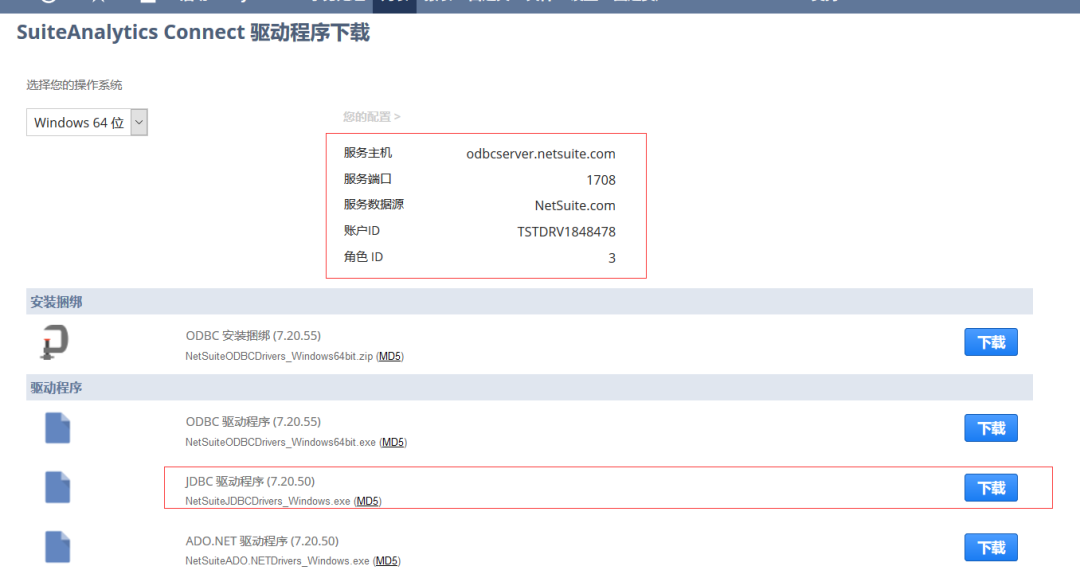Download the ODBC 安装捆绑 bundle
This screenshot has height=574, width=1080.
[990, 342]
